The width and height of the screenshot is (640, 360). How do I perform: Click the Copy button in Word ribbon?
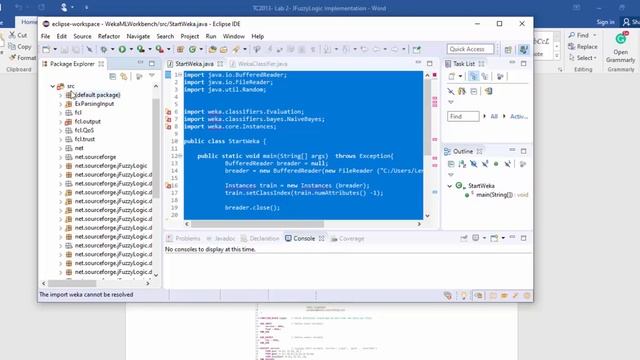click(x=20, y=47)
